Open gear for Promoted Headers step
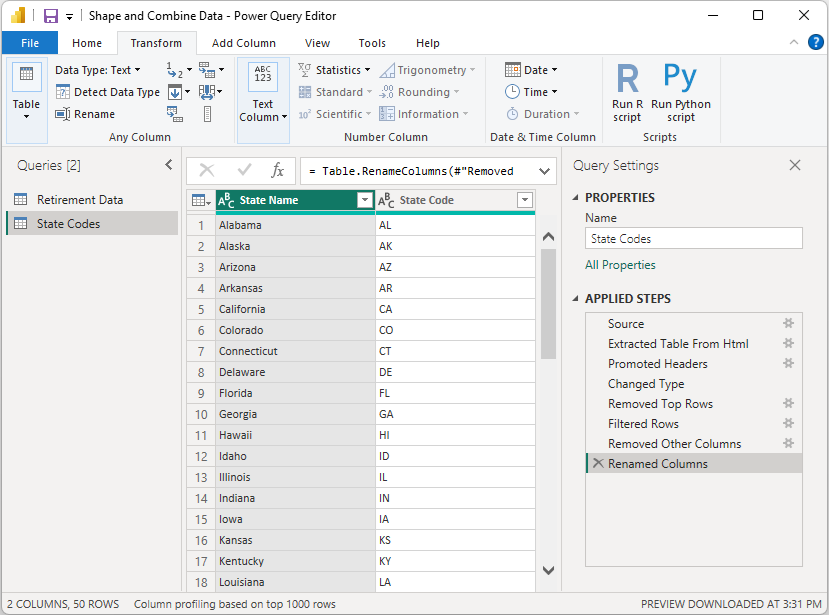This screenshot has width=829, height=615. click(x=788, y=363)
